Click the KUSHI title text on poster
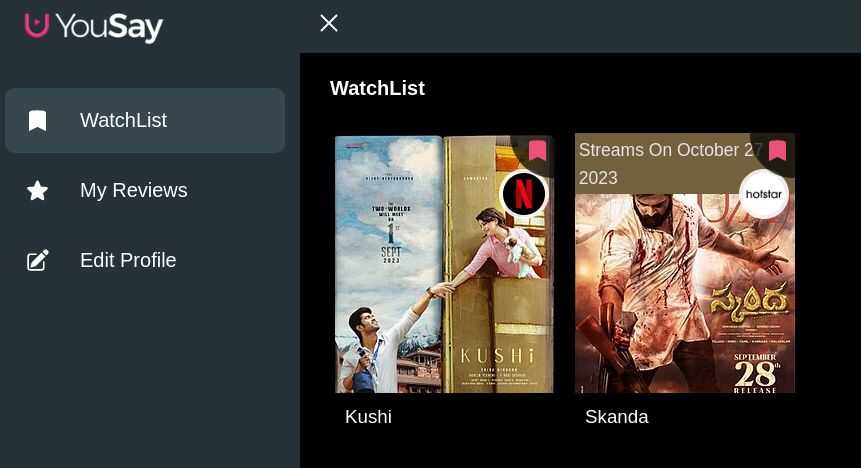861x468 pixels. point(497,355)
